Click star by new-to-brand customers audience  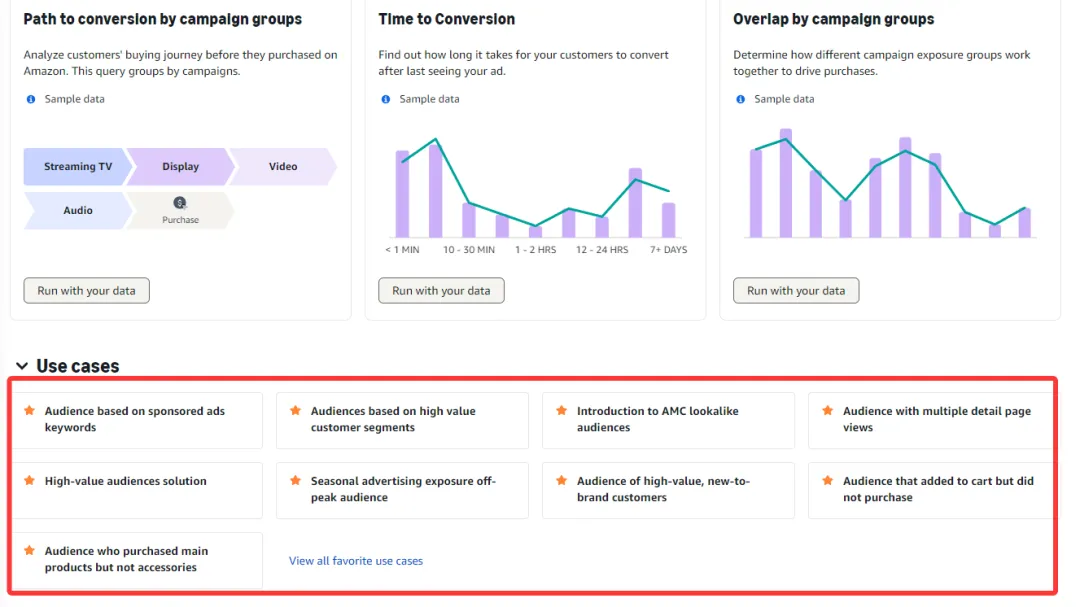click(562, 481)
